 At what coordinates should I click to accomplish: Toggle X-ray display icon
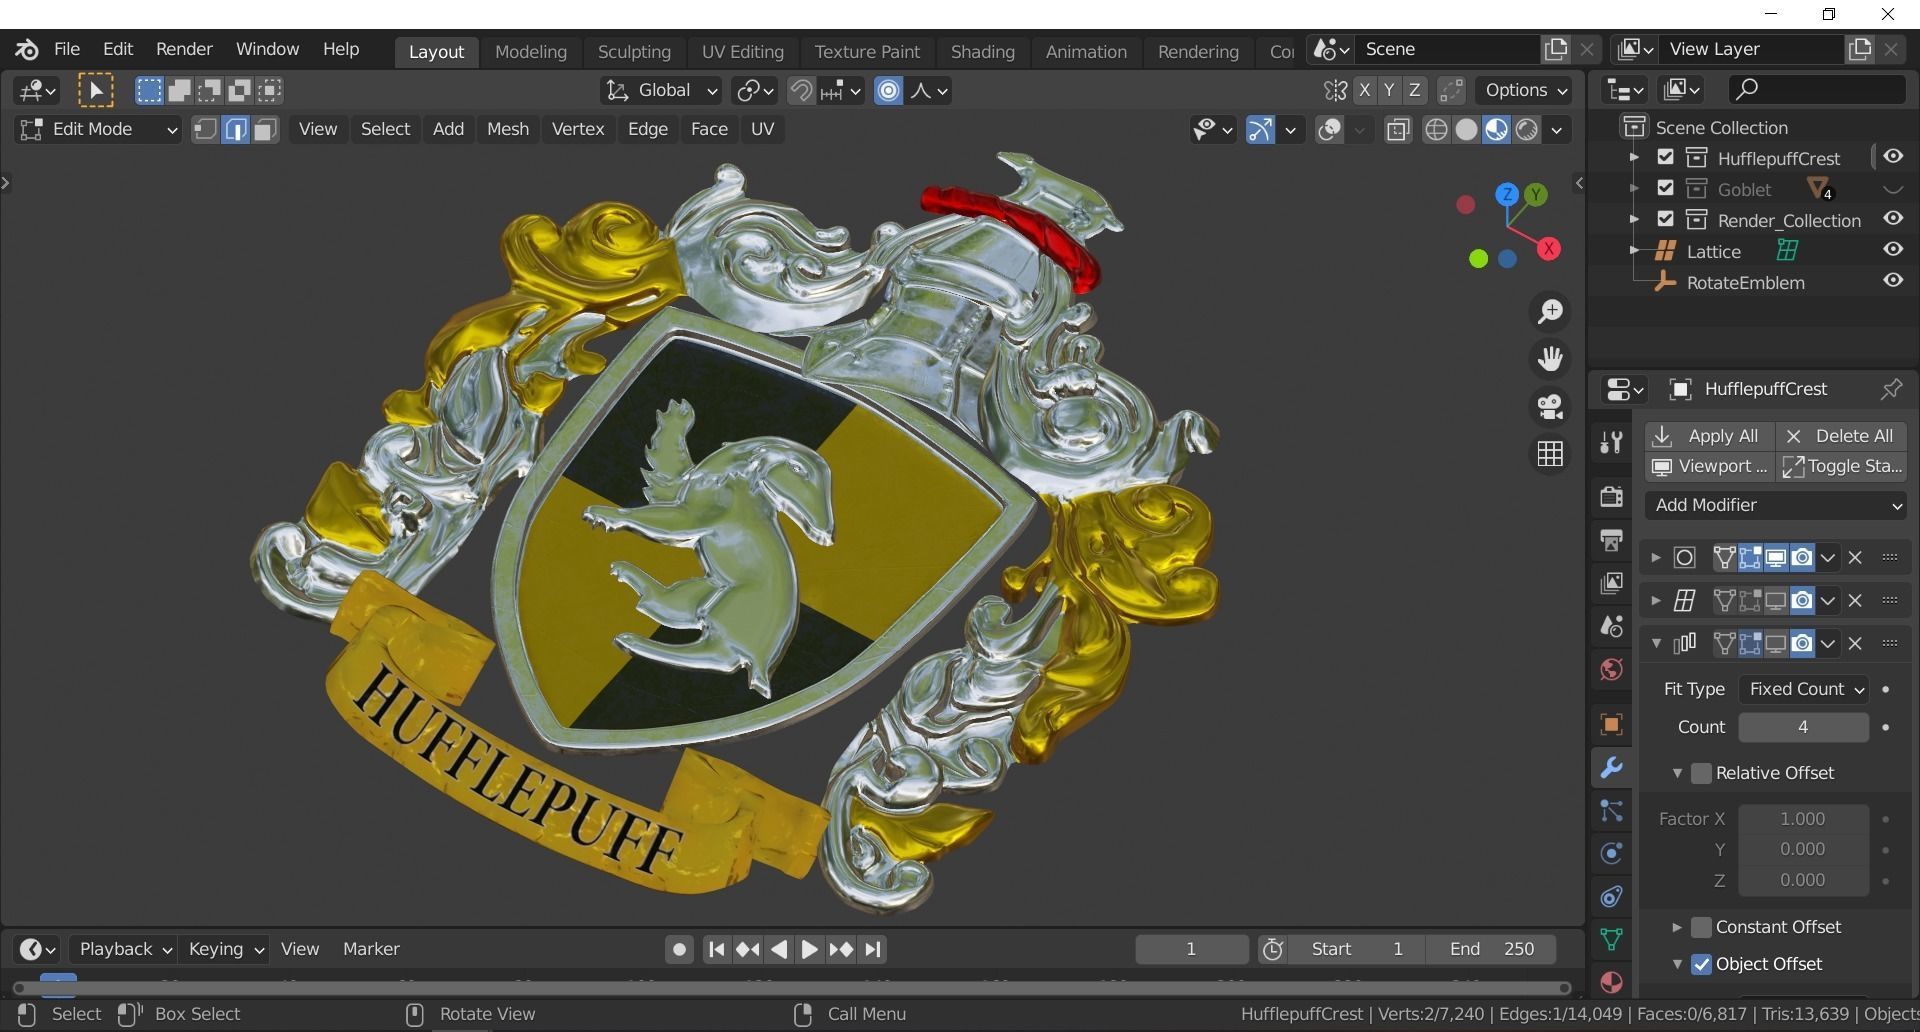[x=1398, y=130]
